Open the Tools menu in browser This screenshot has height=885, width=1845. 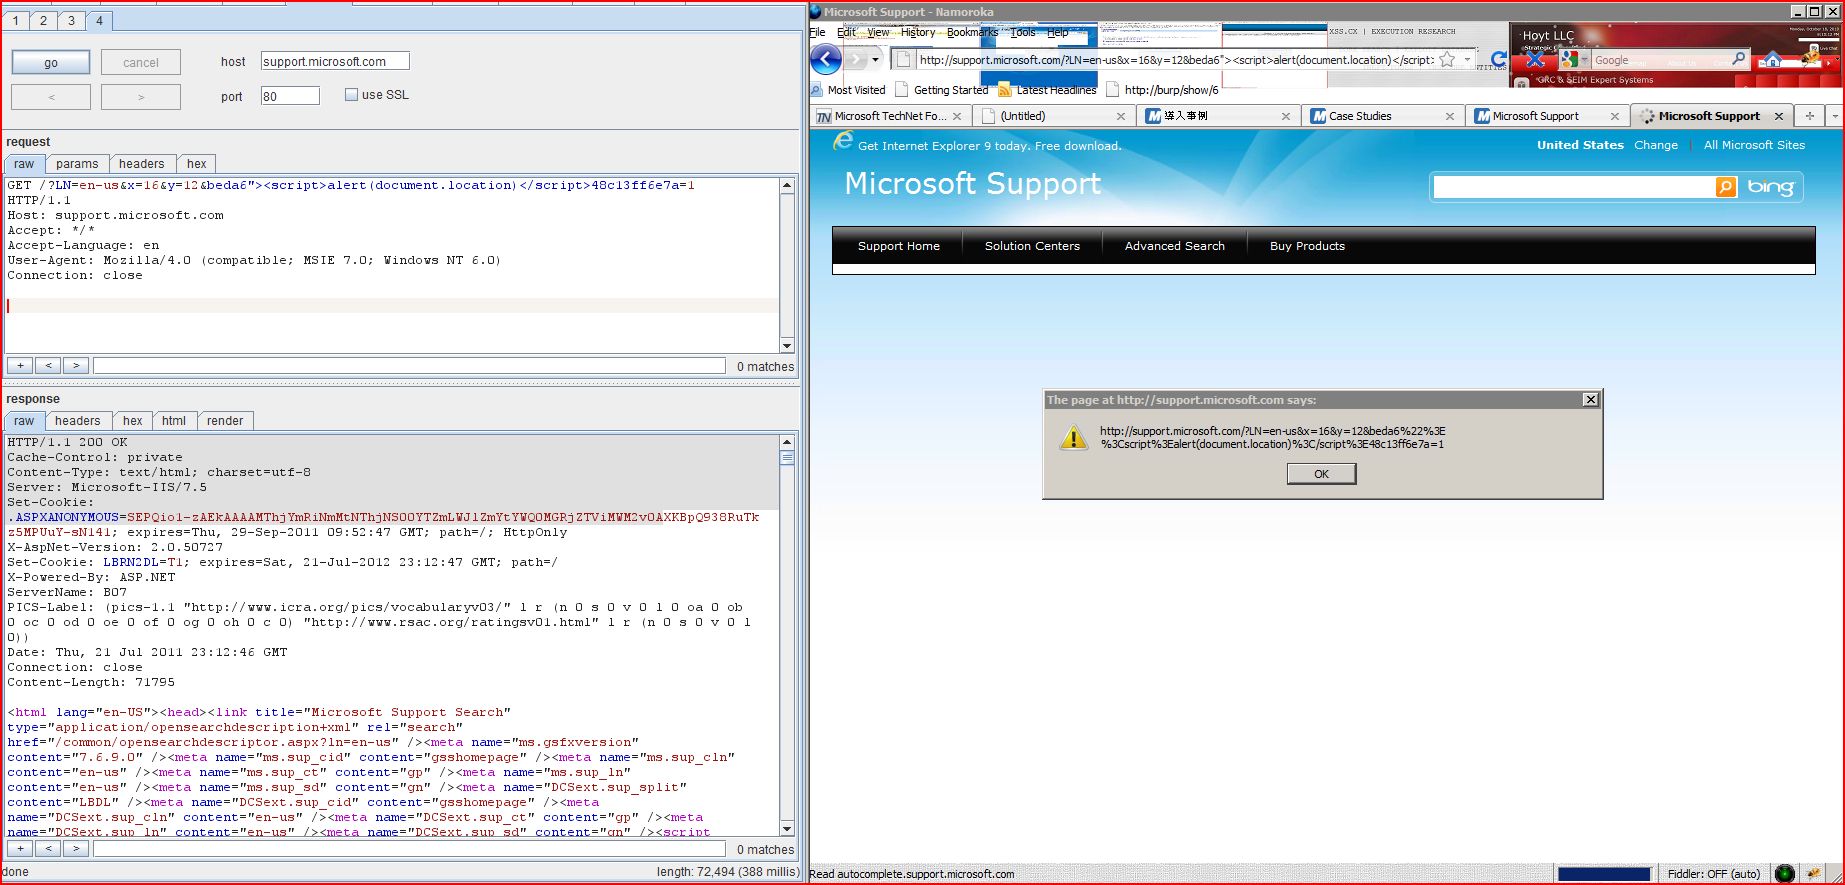tap(1023, 32)
